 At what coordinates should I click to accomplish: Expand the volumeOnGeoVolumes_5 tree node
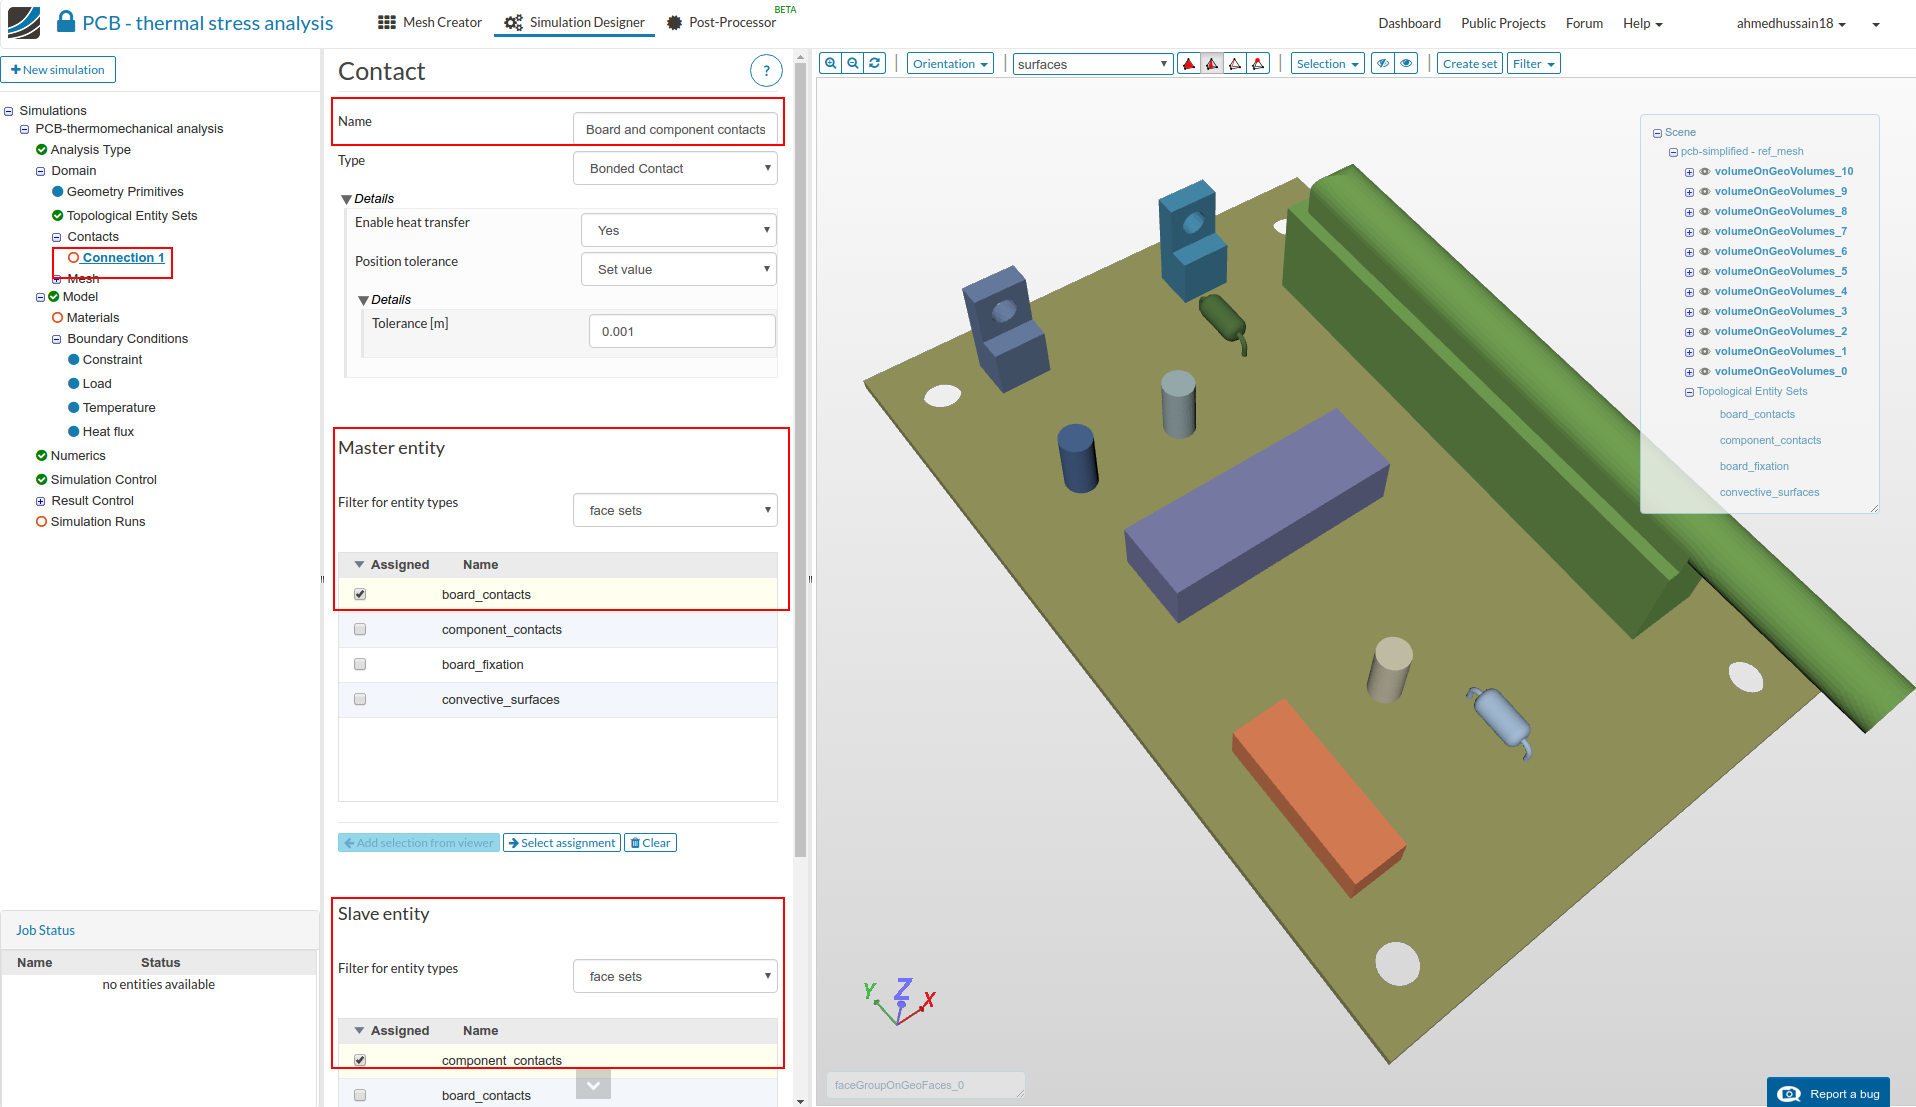point(1690,272)
